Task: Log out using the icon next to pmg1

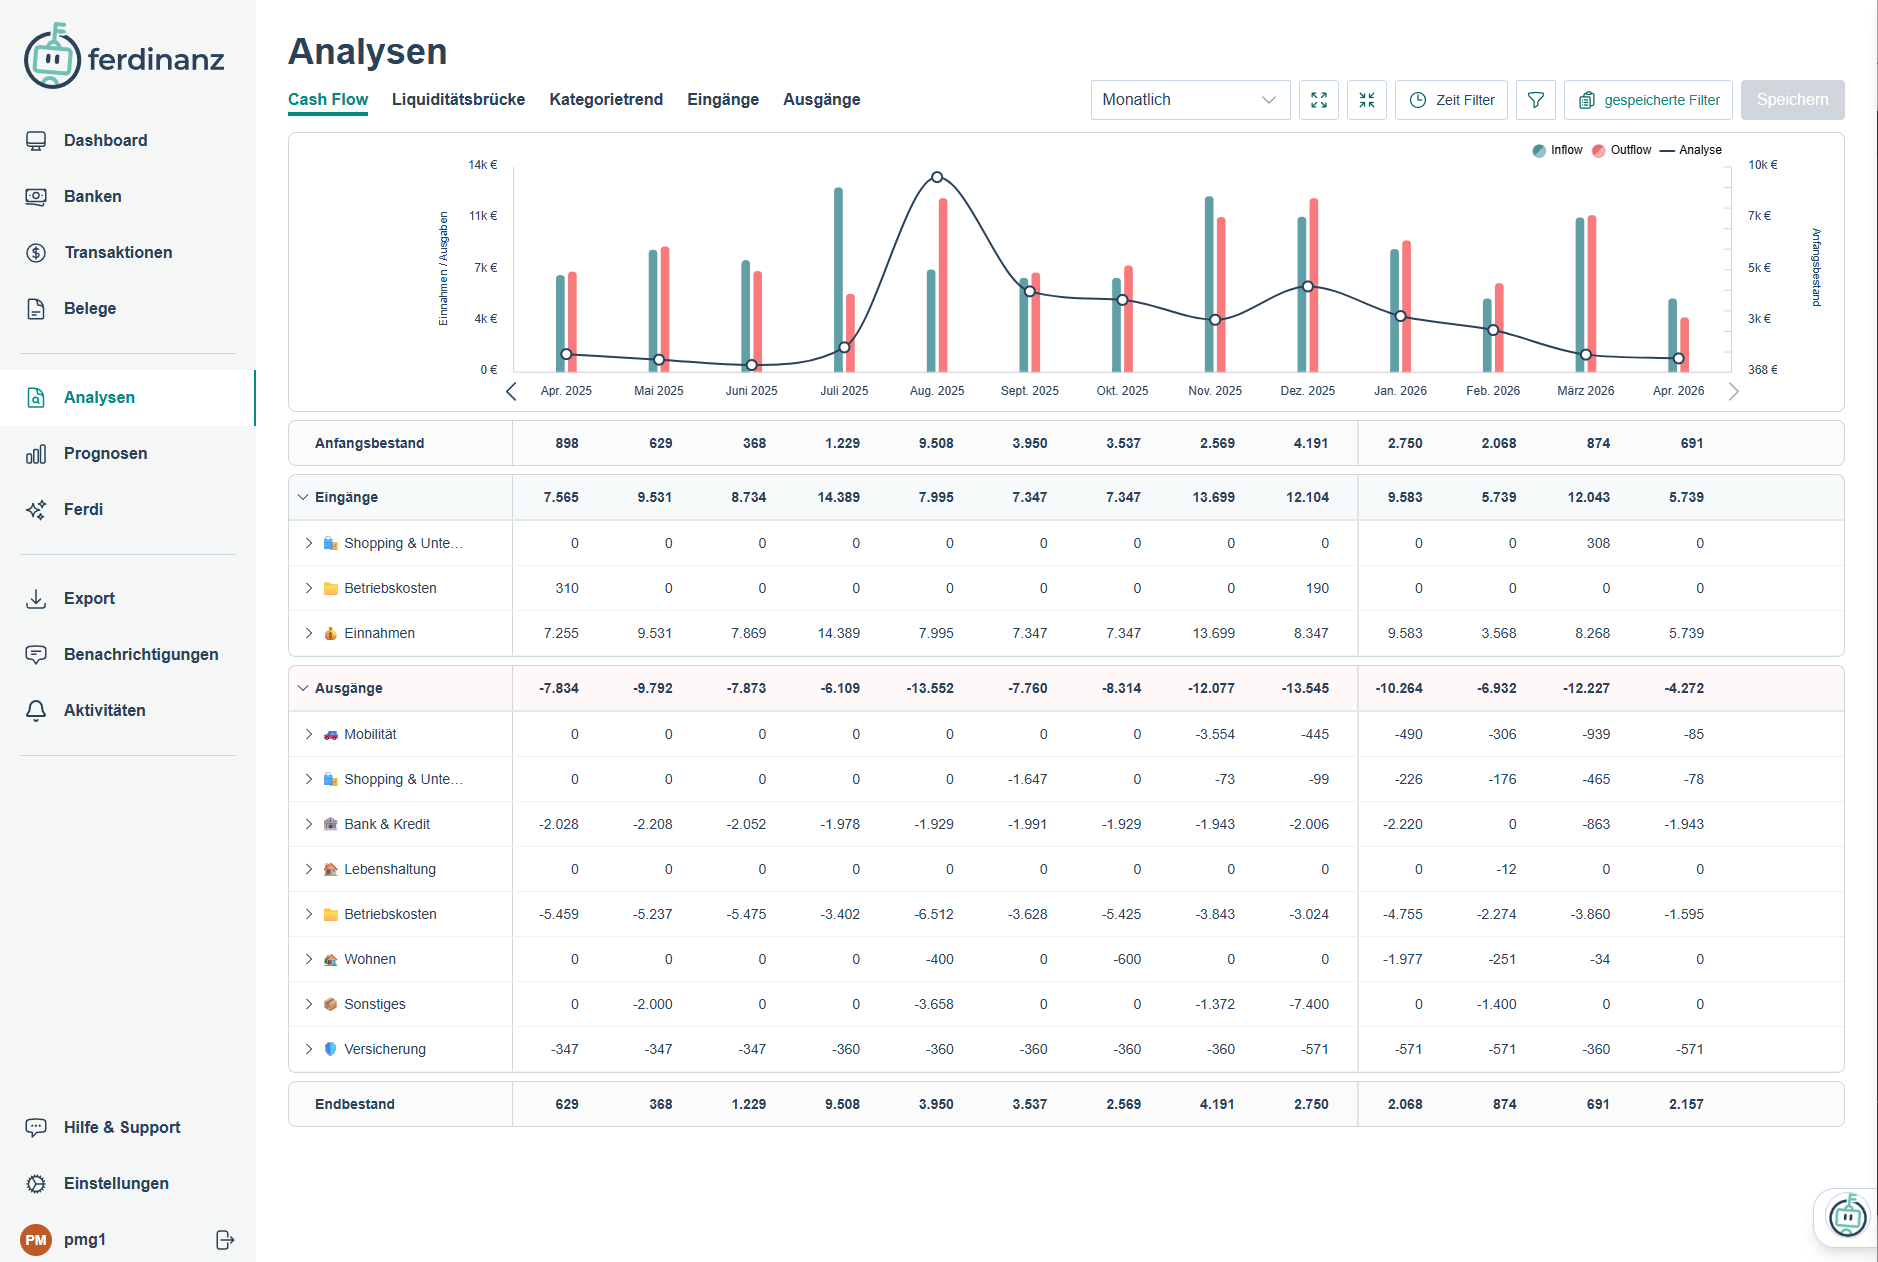Action: pos(224,1239)
